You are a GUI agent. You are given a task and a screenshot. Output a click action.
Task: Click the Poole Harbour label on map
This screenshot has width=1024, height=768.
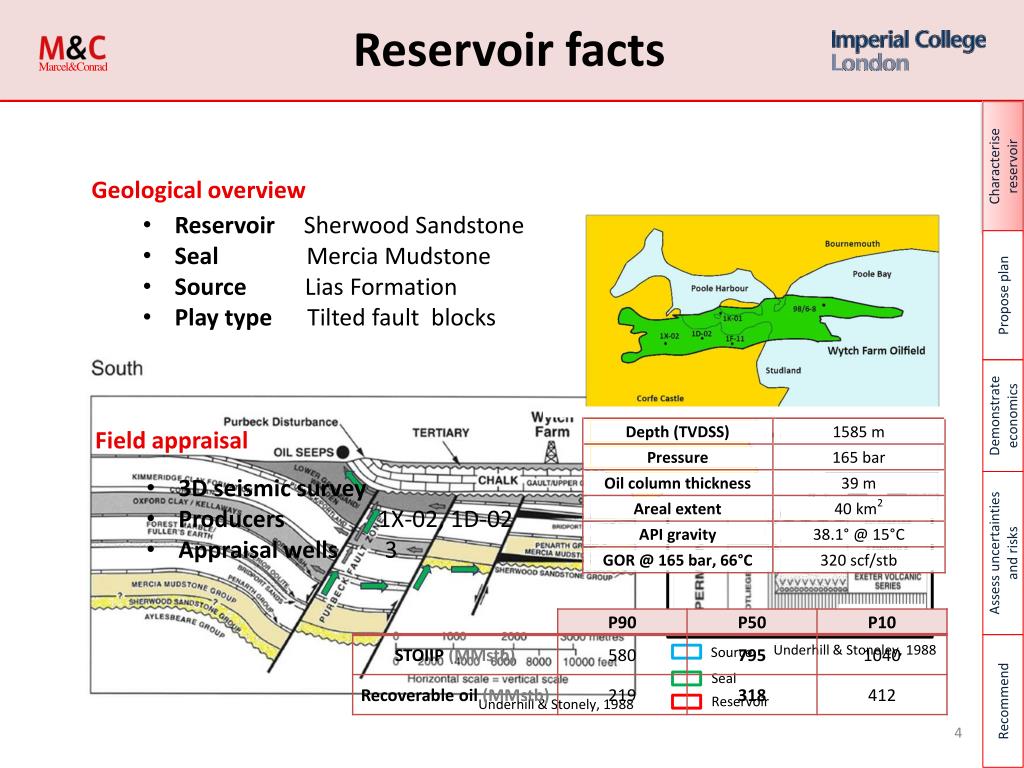point(719,288)
